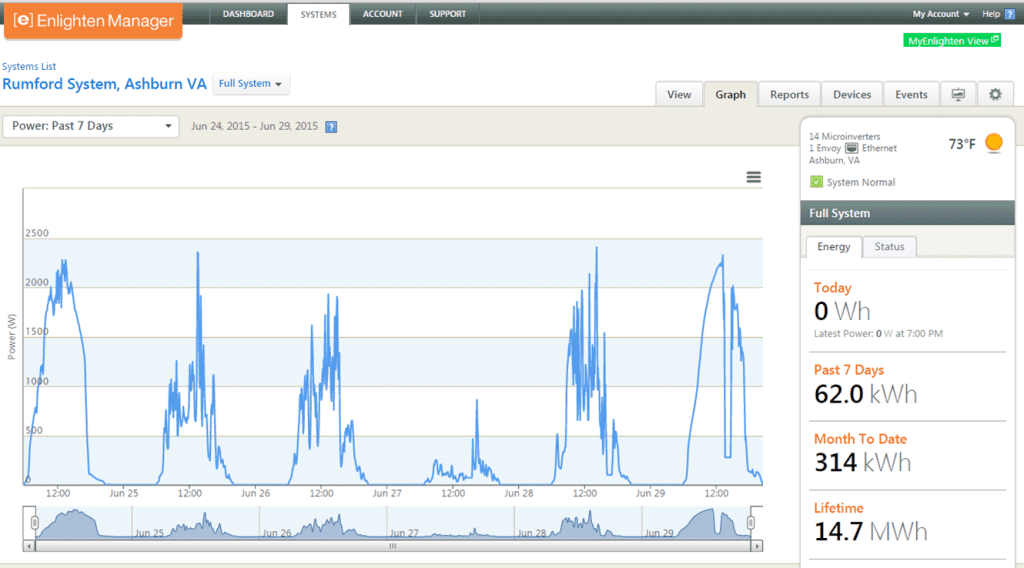The image size is (1024, 568).
Task: Click the navigator scrollbar grip
Action: coord(392,546)
